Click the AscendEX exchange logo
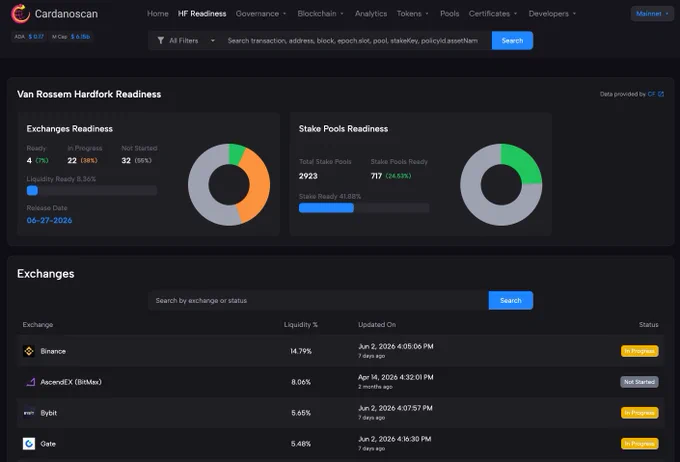Screen dimensions: 680x462 pos(29,382)
